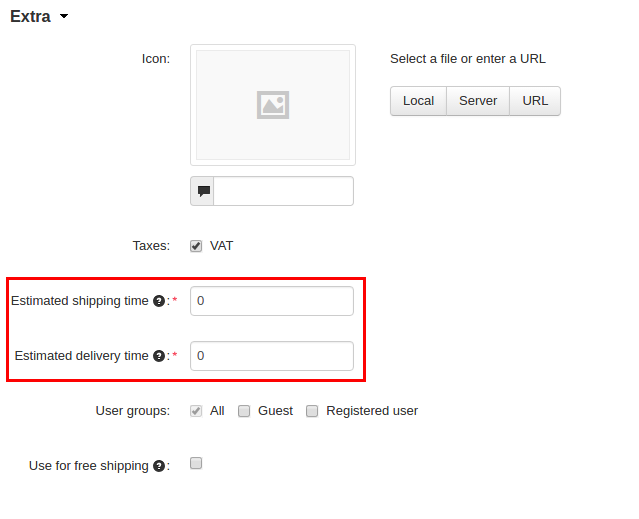Enable the Registered user checkbox
The height and width of the screenshot is (519, 639).
(312, 411)
